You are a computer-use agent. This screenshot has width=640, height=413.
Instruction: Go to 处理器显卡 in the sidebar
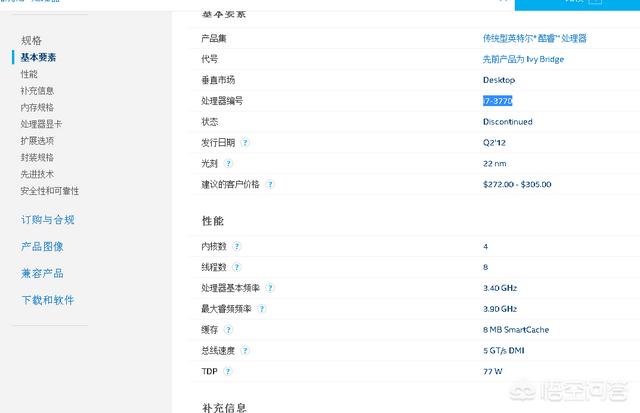coord(41,124)
